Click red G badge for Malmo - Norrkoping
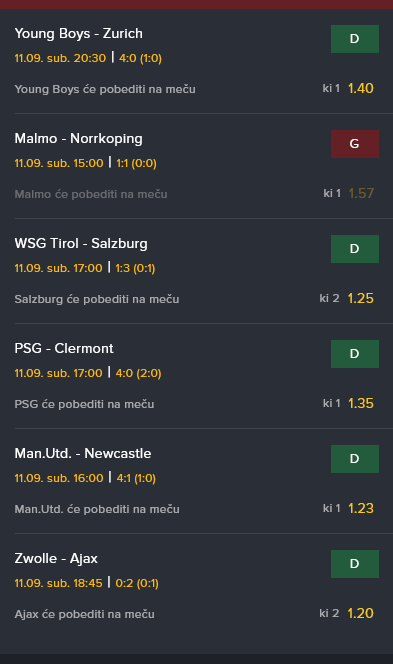The width and height of the screenshot is (393, 664). [x=354, y=144]
